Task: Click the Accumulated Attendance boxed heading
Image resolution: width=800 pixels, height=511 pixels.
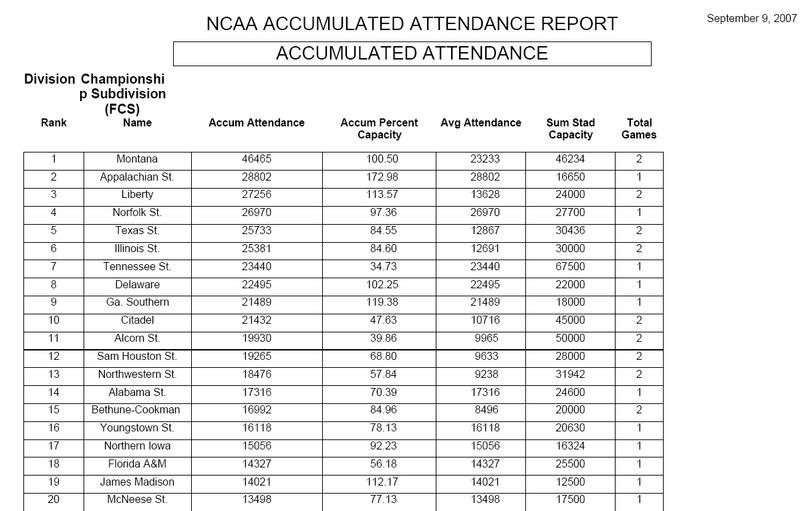Action: tap(411, 53)
